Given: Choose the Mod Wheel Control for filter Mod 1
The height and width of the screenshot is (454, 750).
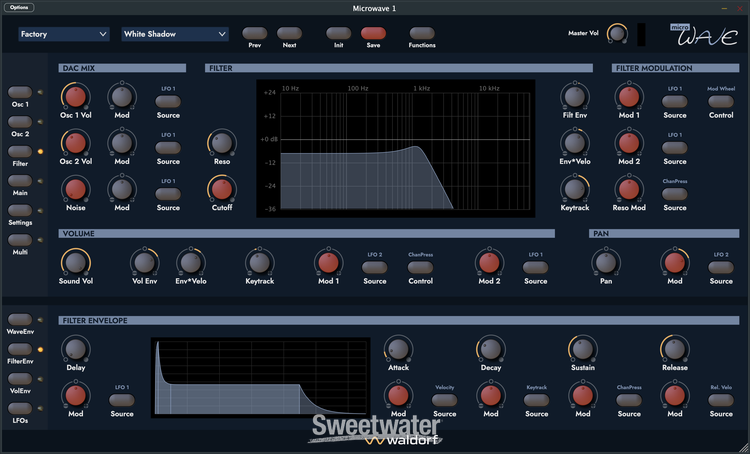Looking at the screenshot, I should [721, 101].
